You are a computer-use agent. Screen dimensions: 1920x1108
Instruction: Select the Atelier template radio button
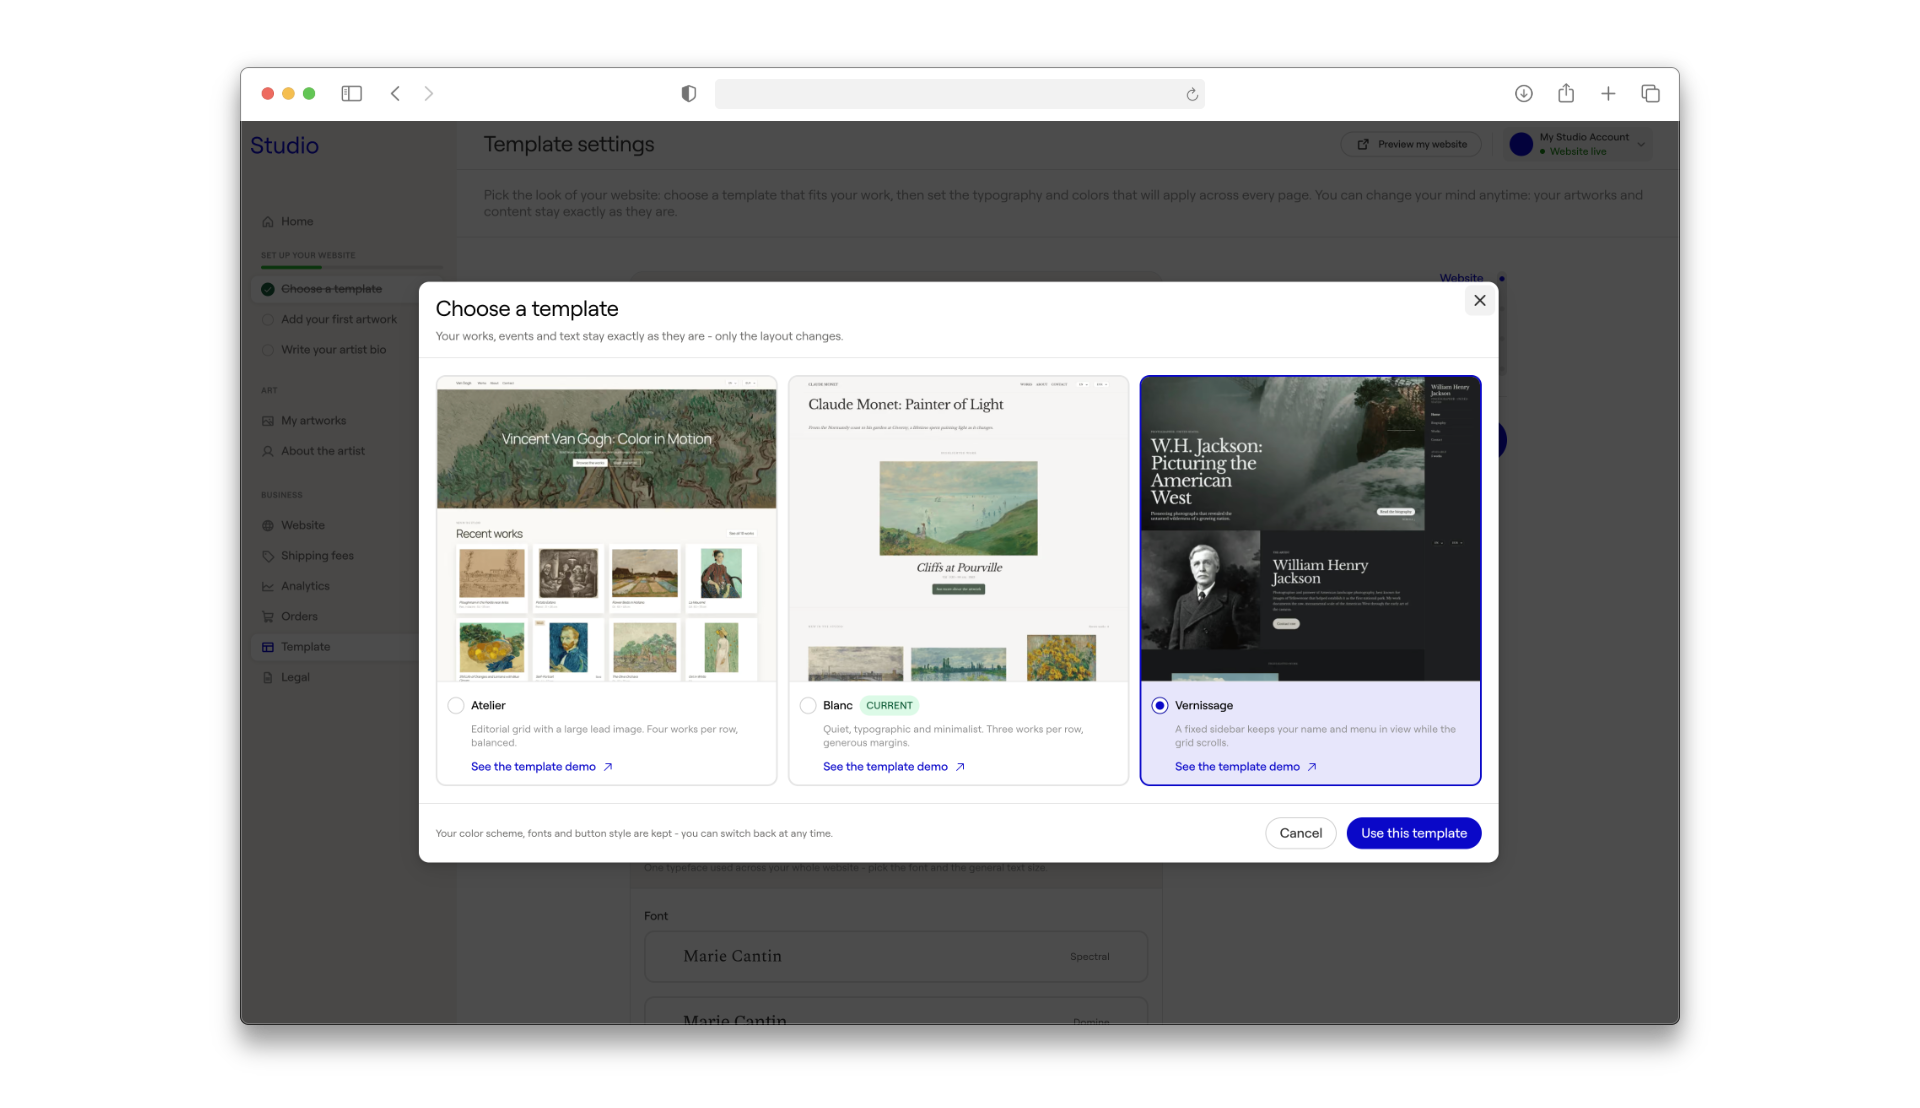click(x=456, y=706)
